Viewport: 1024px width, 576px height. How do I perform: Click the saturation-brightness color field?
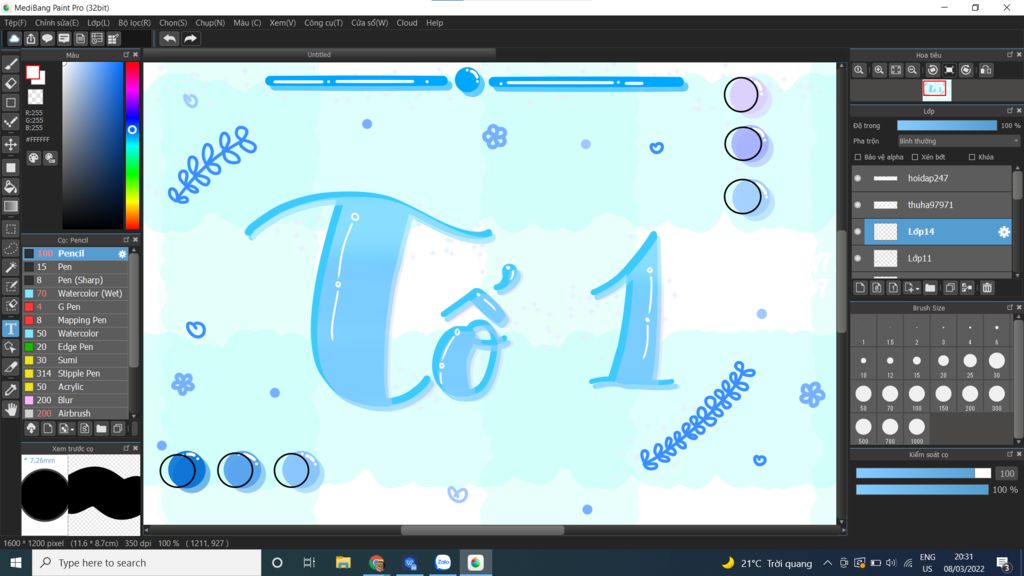[x=92, y=145]
